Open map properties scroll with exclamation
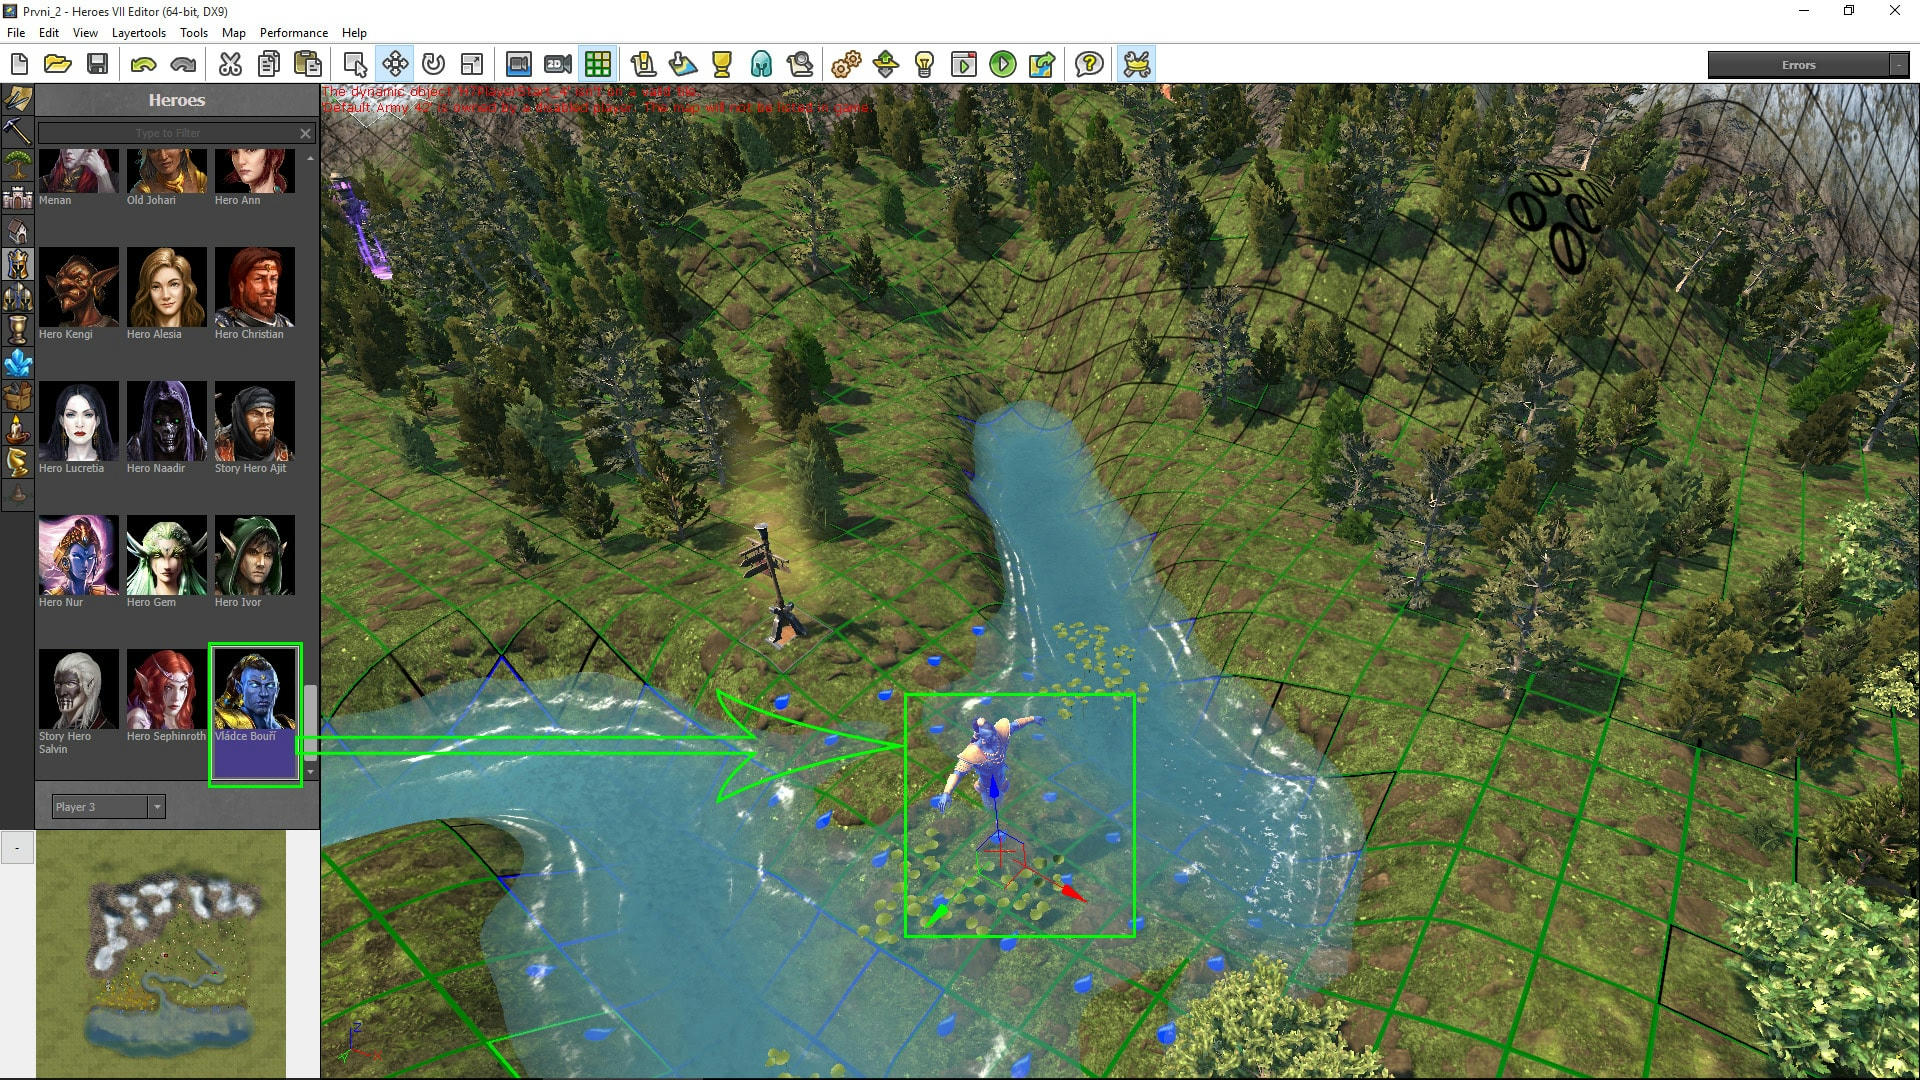Viewport: 1920px width, 1080px height. tap(643, 65)
